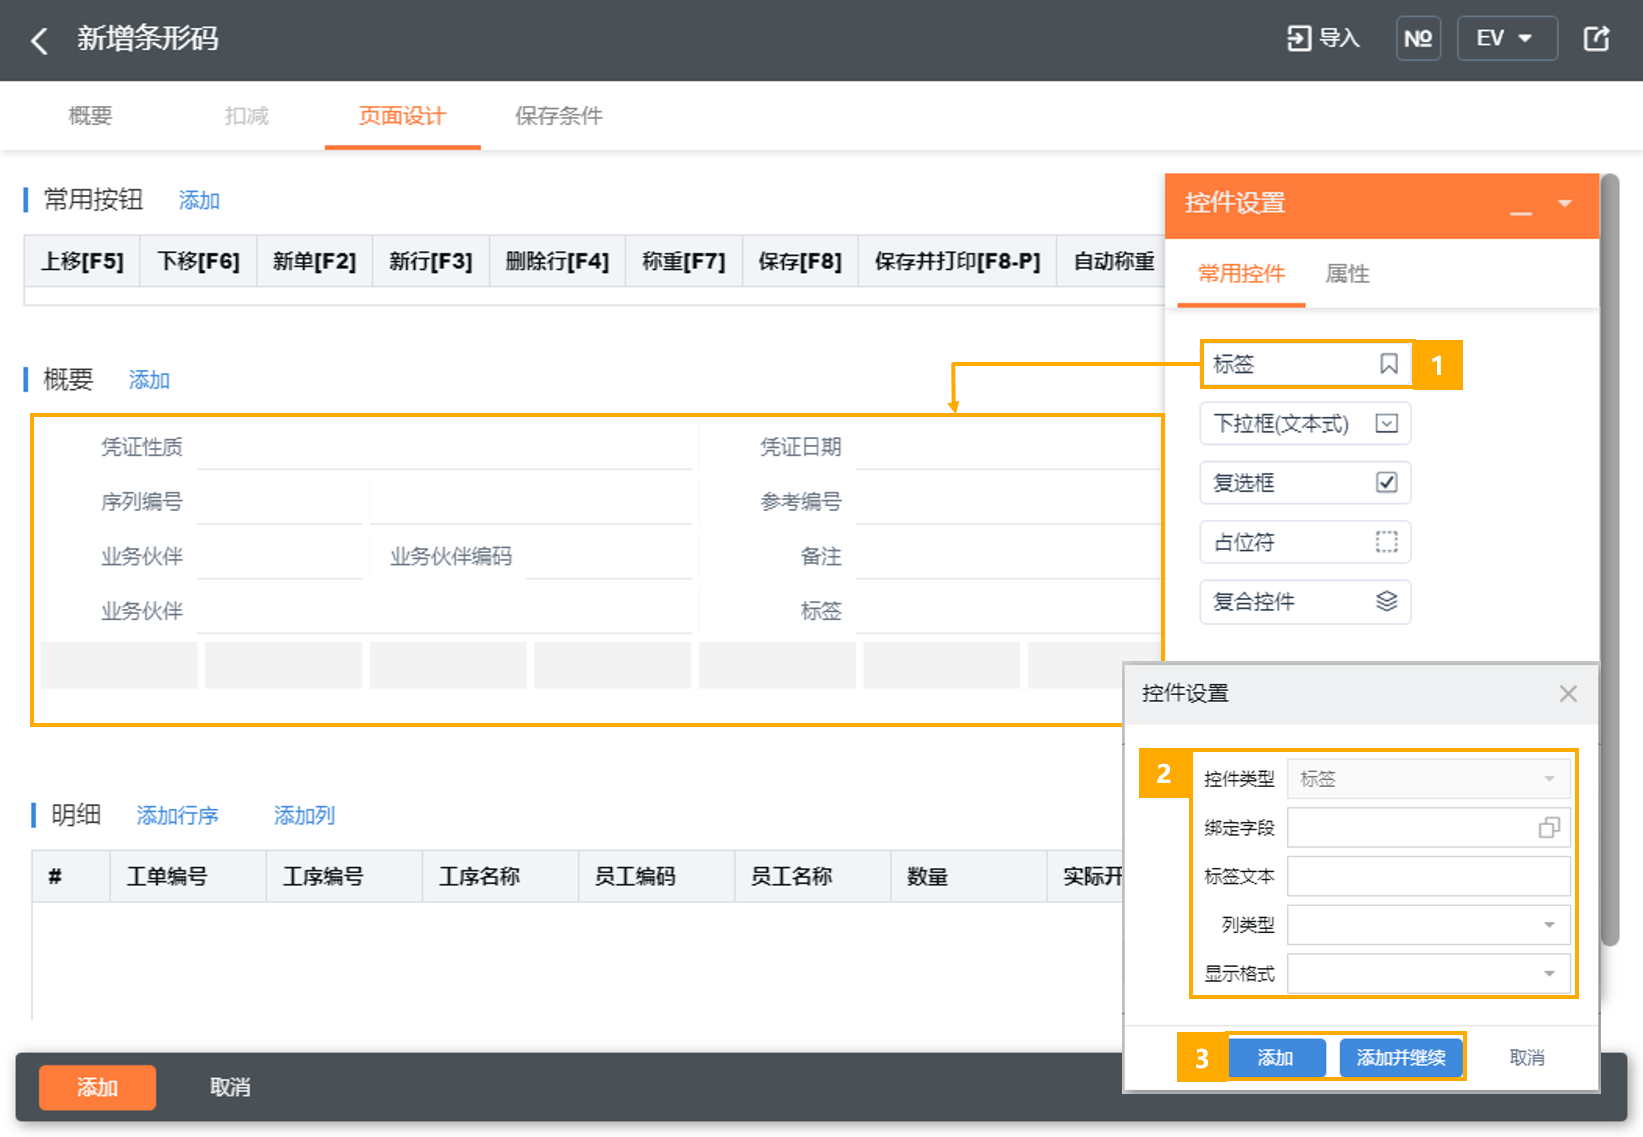Click the 下拉框(文本式) dropdown icon
The height and width of the screenshot is (1137, 1643).
[x=1386, y=424]
